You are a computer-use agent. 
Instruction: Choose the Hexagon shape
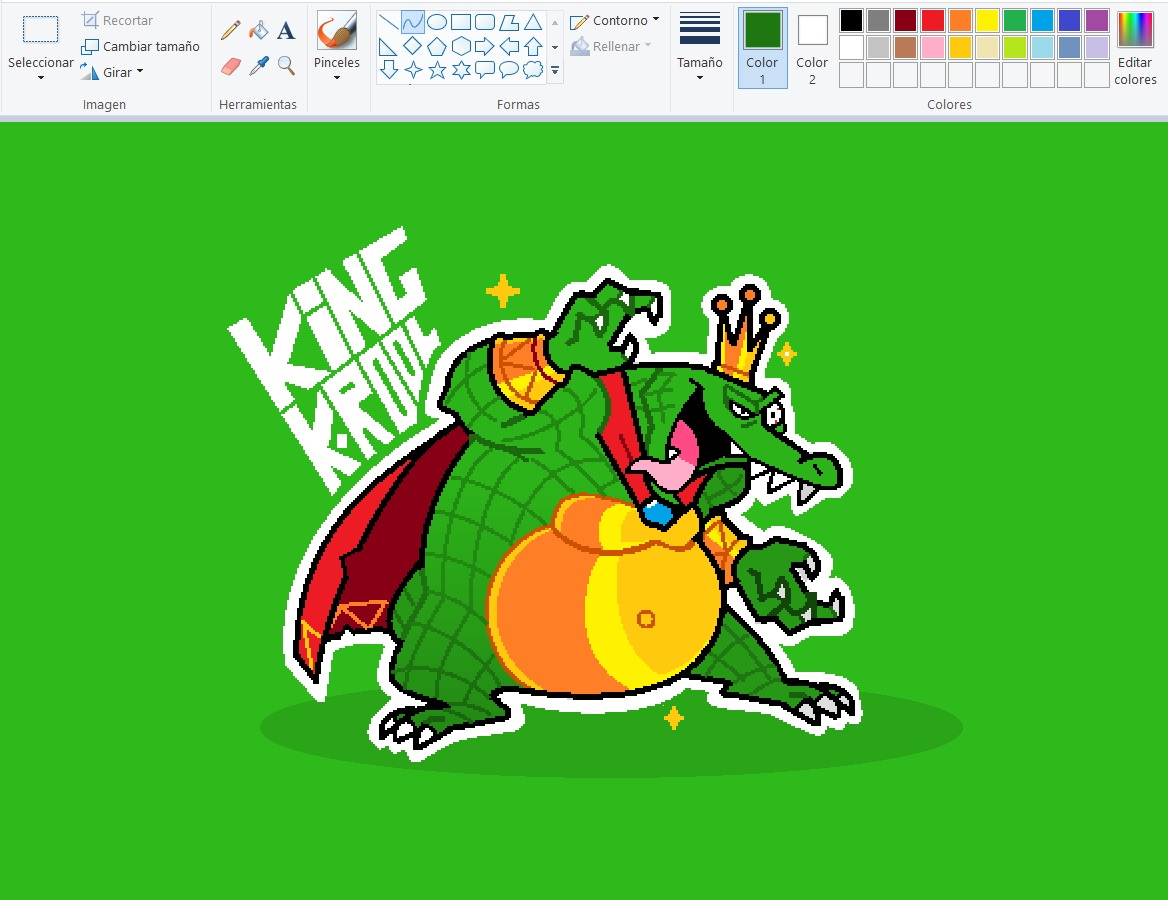pos(461,47)
